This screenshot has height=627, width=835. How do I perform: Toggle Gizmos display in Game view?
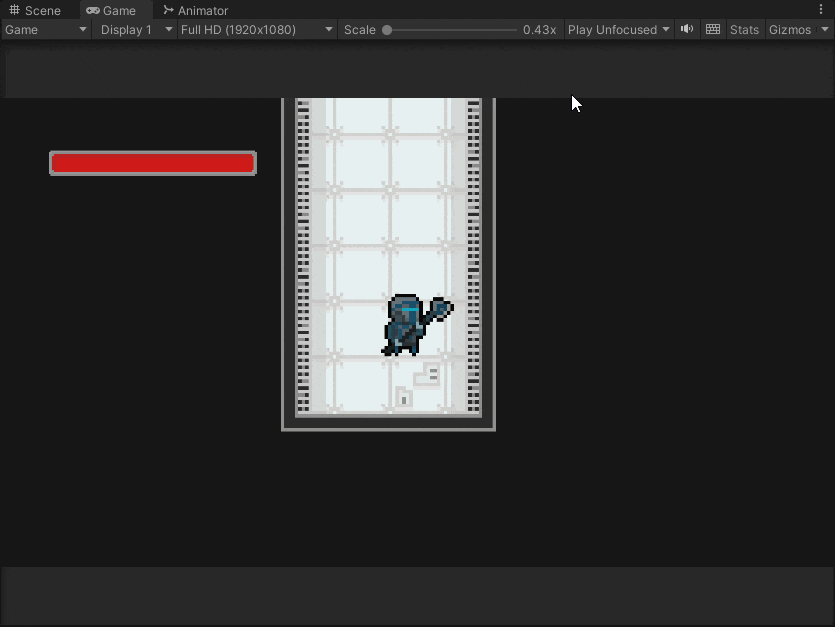coord(790,30)
